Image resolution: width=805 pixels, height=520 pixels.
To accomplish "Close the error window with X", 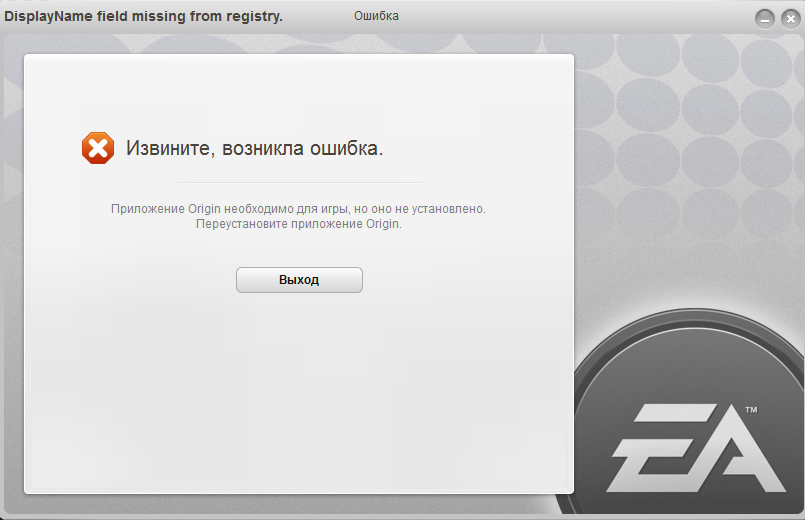I will coord(791,20).
